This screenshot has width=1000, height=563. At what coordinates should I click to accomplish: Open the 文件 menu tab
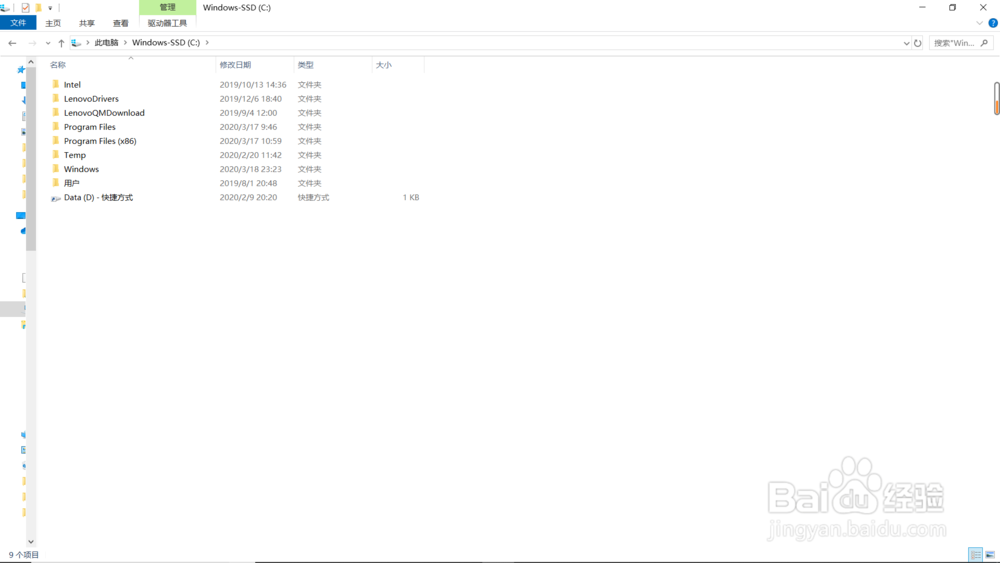pos(18,23)
